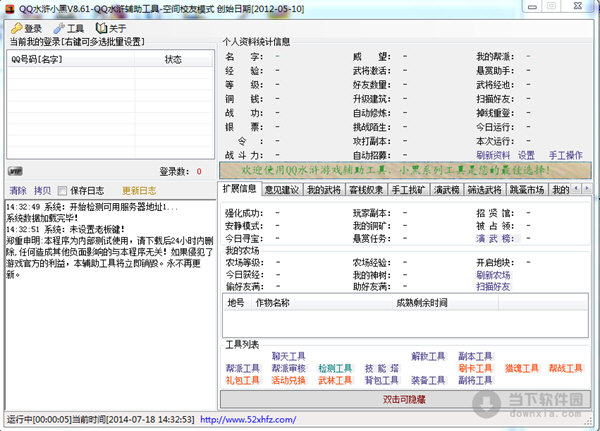Minimize the QQ水浒小黑 window
This screenshot has width=600, height=431.
coord(532,7)
